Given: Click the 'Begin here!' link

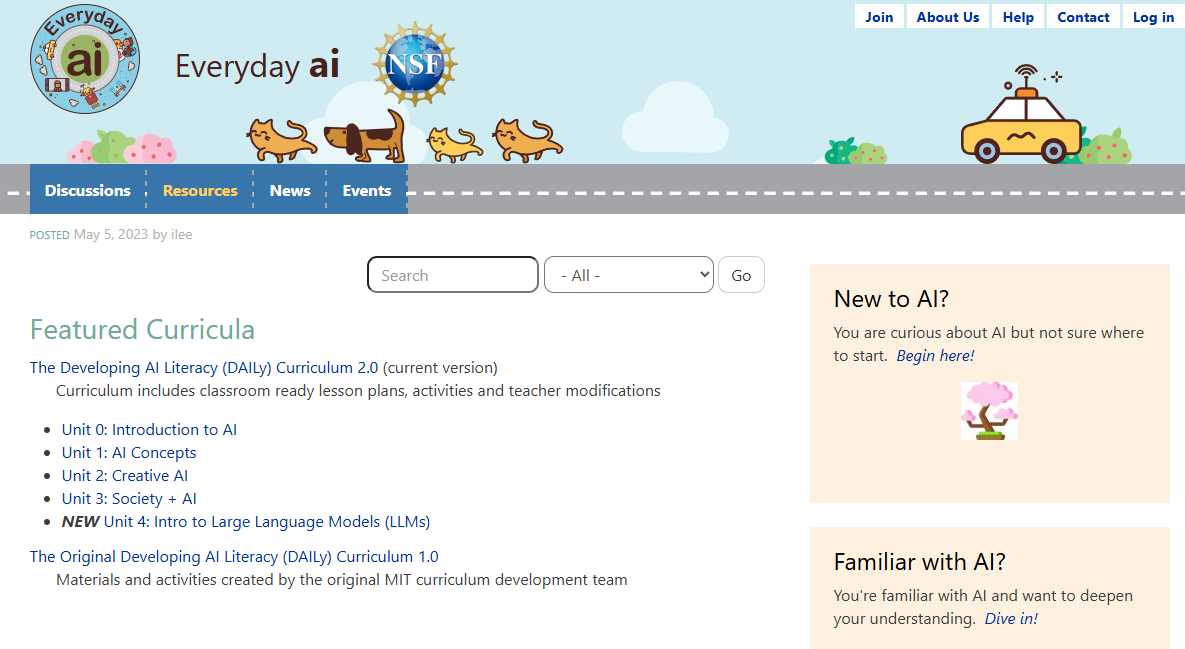Looking at the screenshot, I should coord(935,356).
